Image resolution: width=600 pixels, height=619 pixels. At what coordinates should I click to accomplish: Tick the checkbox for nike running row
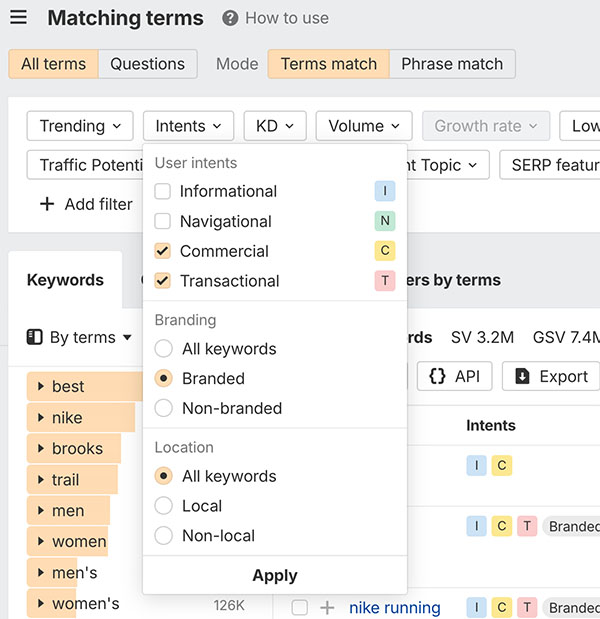[300, 608]
